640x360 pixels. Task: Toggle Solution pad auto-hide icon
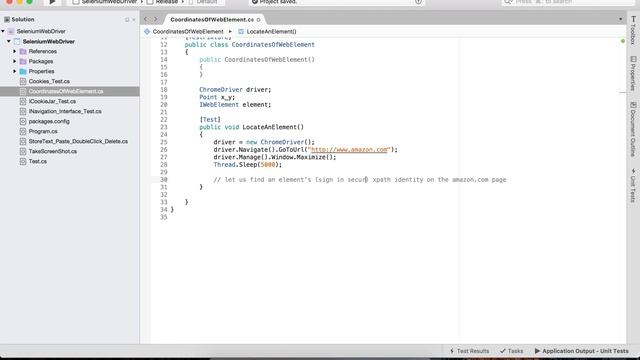click(x=127, y=20)
